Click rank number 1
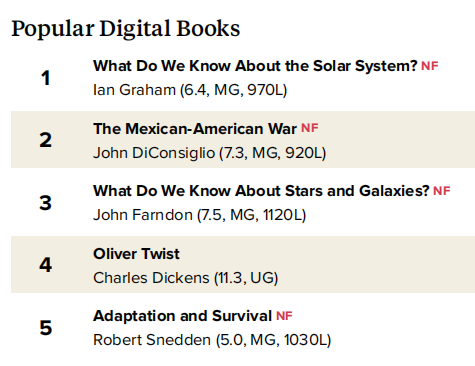 point(45,78)
